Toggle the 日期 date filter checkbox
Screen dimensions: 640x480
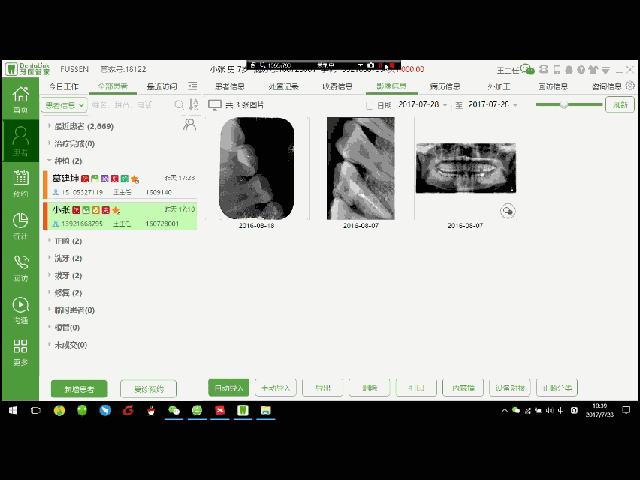tap(369, 105)
